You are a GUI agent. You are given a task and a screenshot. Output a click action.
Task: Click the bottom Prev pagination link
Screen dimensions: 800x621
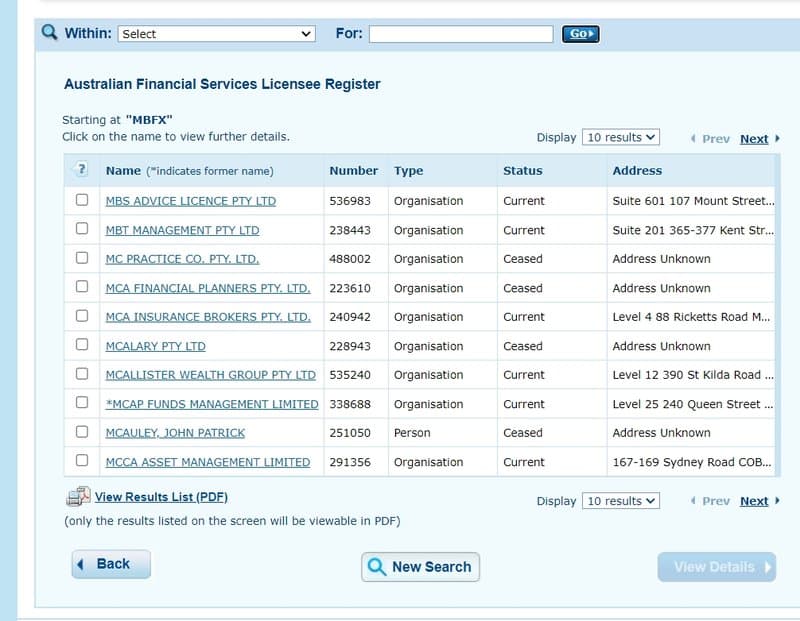(716, 501)
